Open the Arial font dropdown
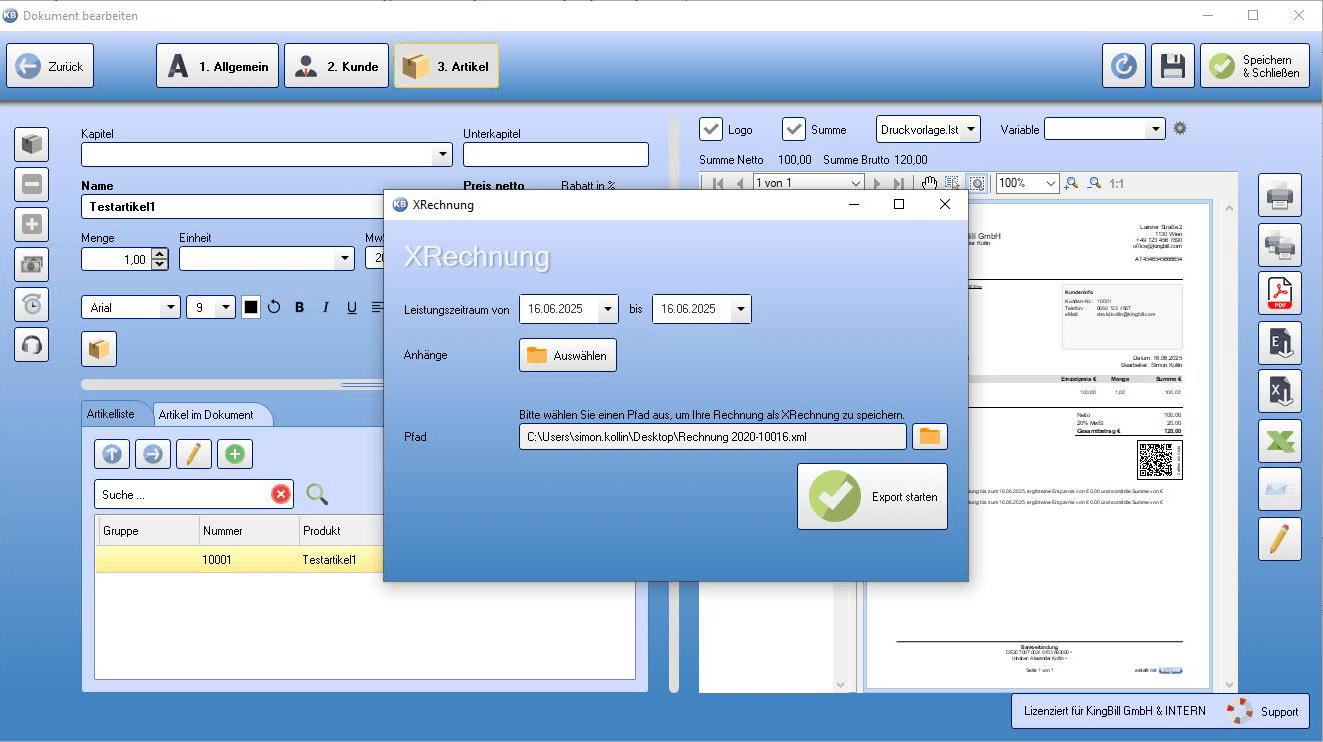1323x742 pixels. coord(170,307)
